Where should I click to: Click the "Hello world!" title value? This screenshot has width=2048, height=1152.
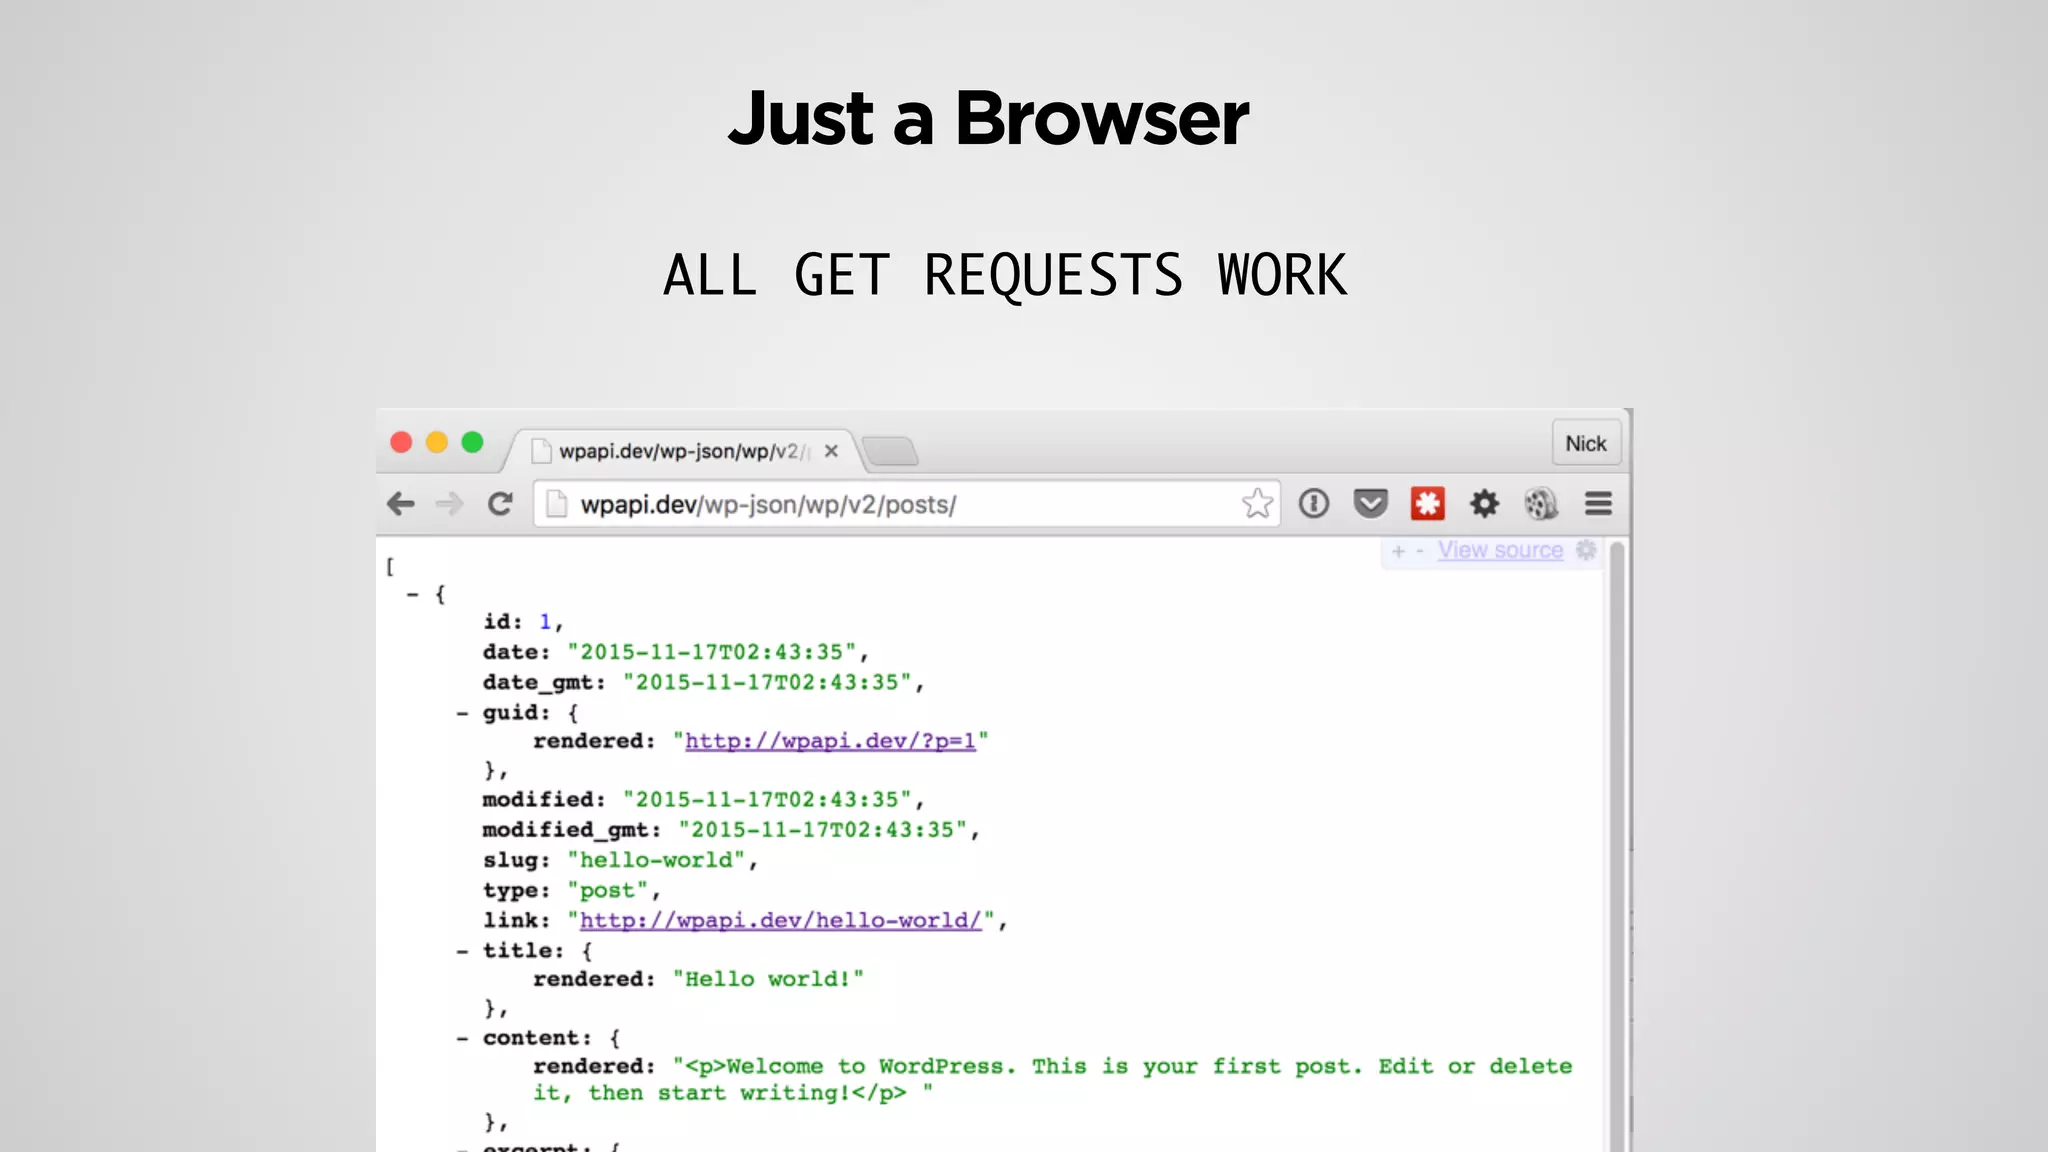[x=768, y=979]
